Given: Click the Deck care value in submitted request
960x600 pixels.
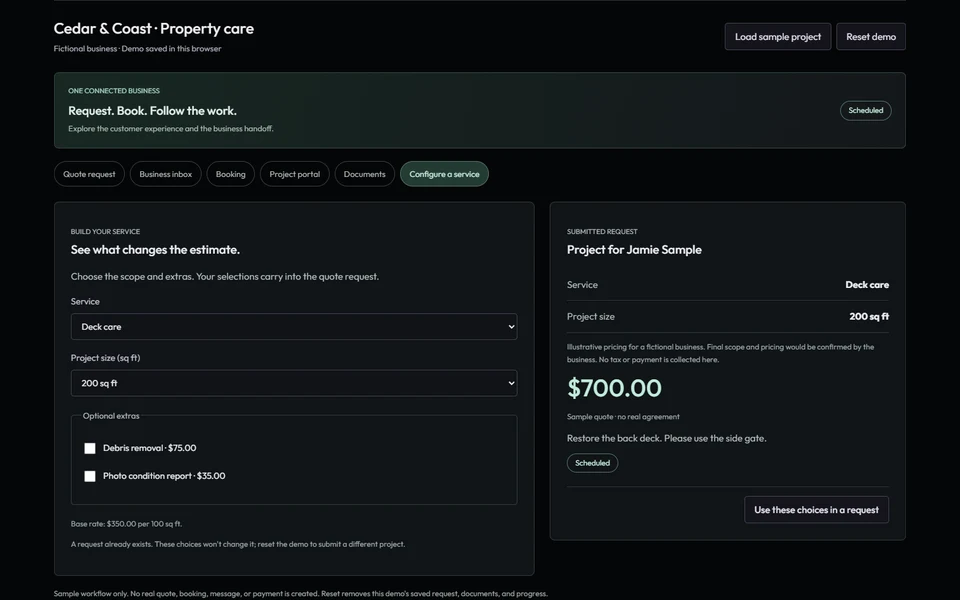Looking at the screenshot, I should click(x=867, y=285).
